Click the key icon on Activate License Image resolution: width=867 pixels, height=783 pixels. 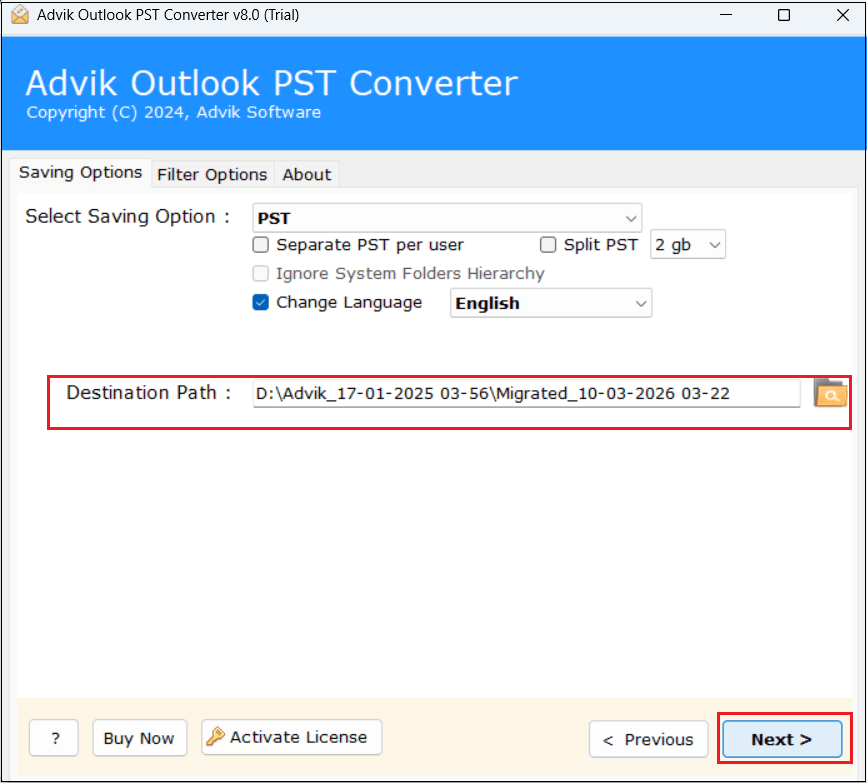[x=214, y=737]
